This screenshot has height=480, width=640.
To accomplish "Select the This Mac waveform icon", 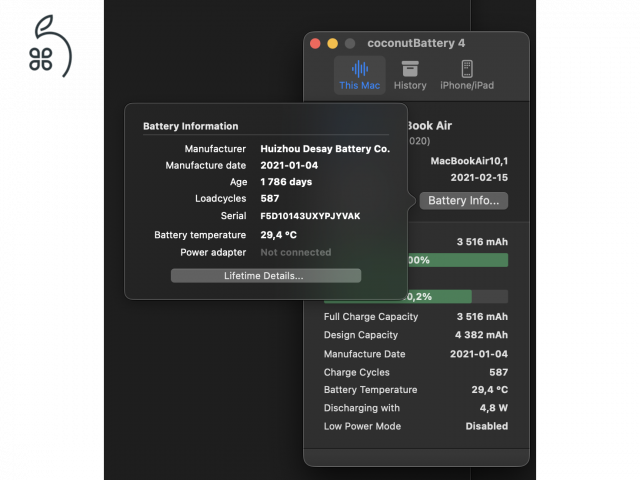I will click(360, 69).
